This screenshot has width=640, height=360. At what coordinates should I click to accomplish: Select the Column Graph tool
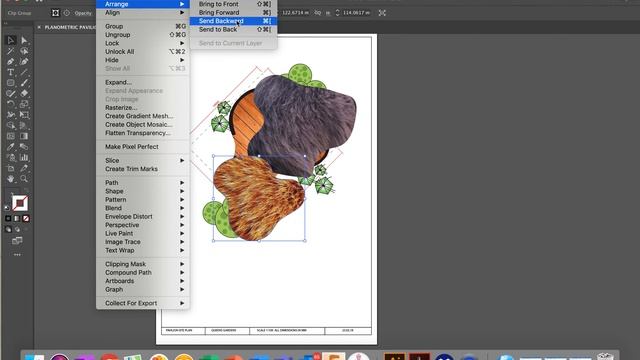24,157
